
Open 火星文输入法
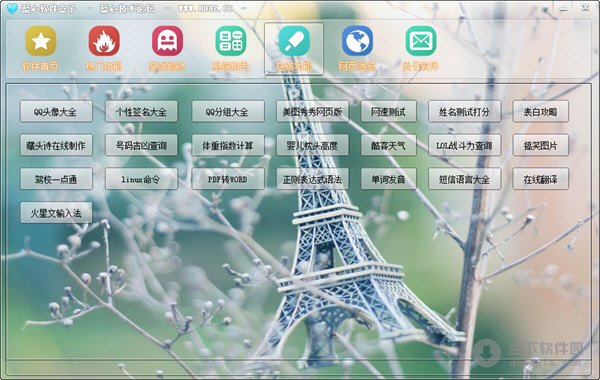(x=56, y=213)
